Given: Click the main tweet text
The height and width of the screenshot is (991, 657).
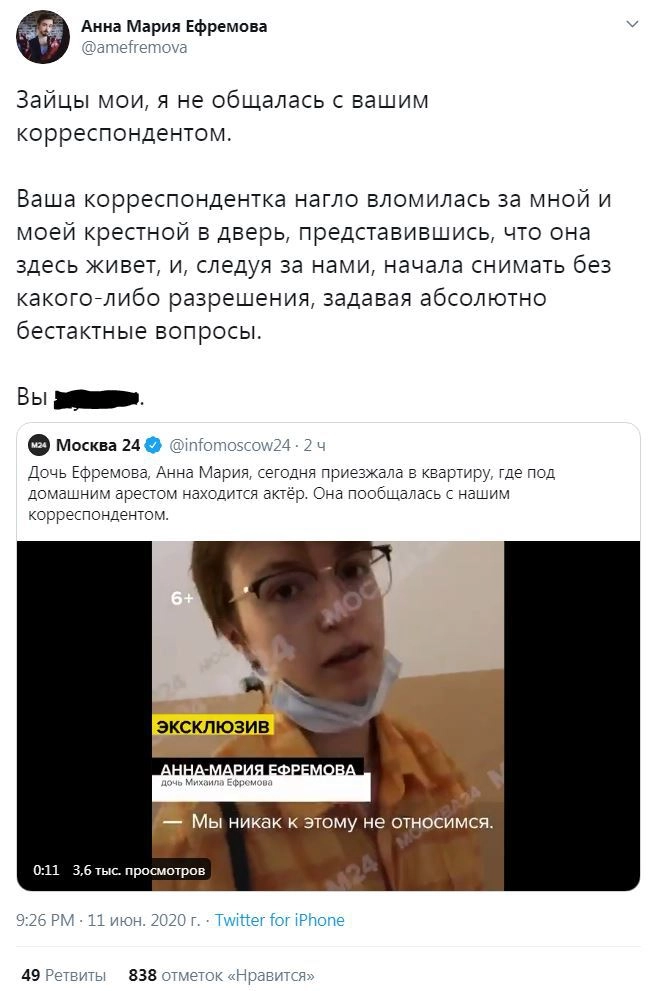Looking at the screenshot, I should pyautogui.click(x=314, y=248).
